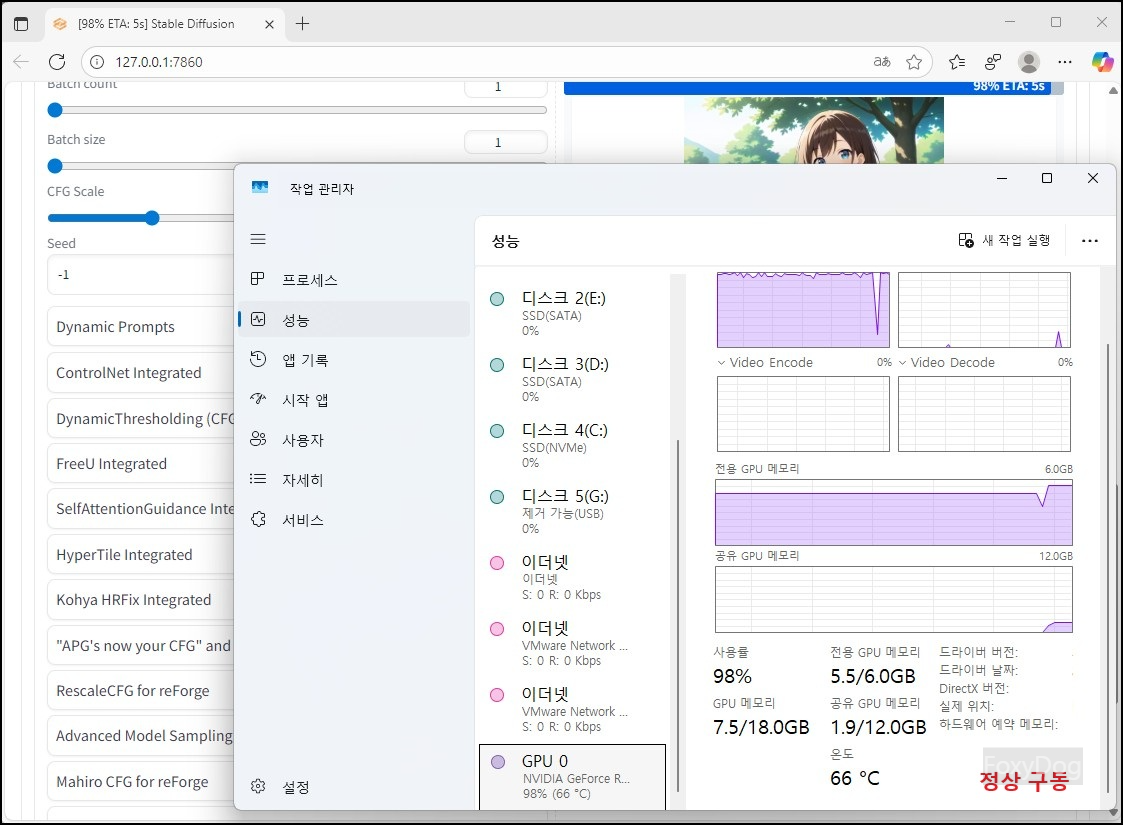Image resolution: width=1123 pixels, height=825 pixels.
Task: Click the Batch count slider handle
Action: click(x=55, y=110)
